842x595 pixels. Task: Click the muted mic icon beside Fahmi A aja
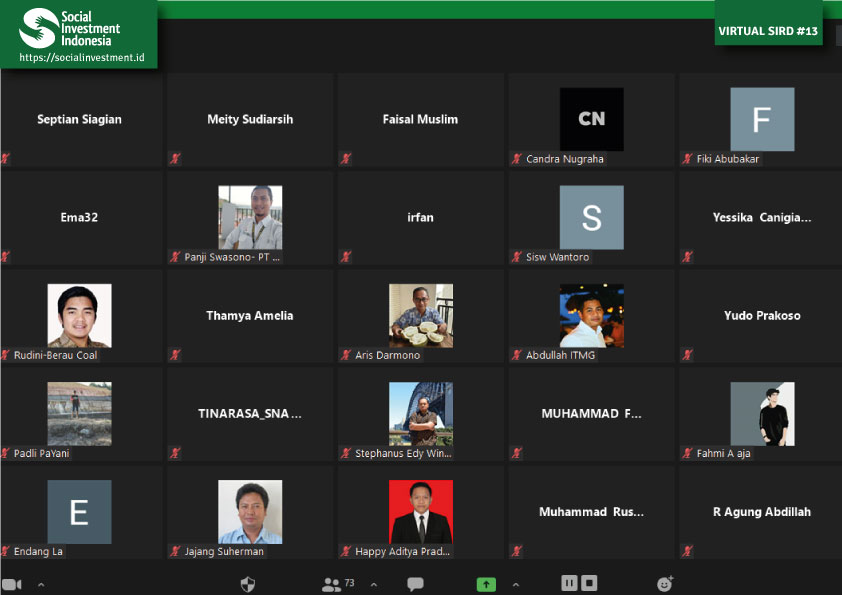(688, 453)
